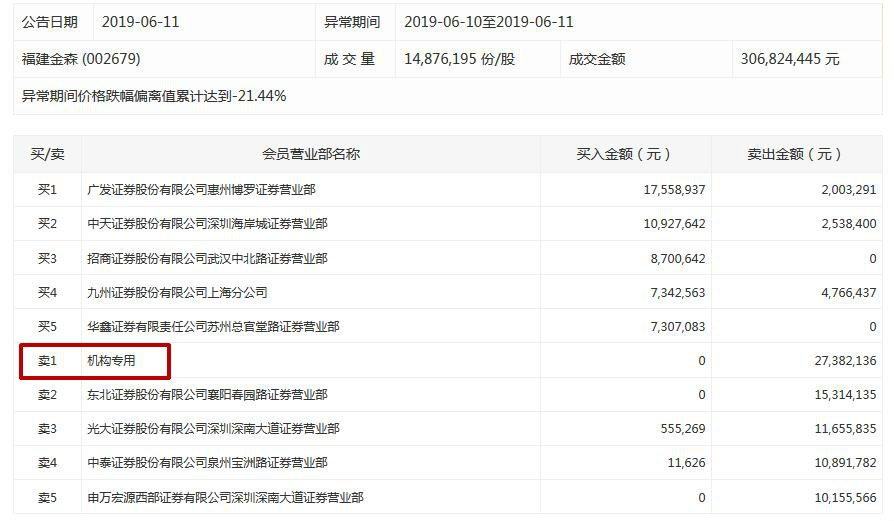Viewport: 894px width, 521px height.
Task: Click the 会员营业部名称 column header
Action: tap(311, 154)
